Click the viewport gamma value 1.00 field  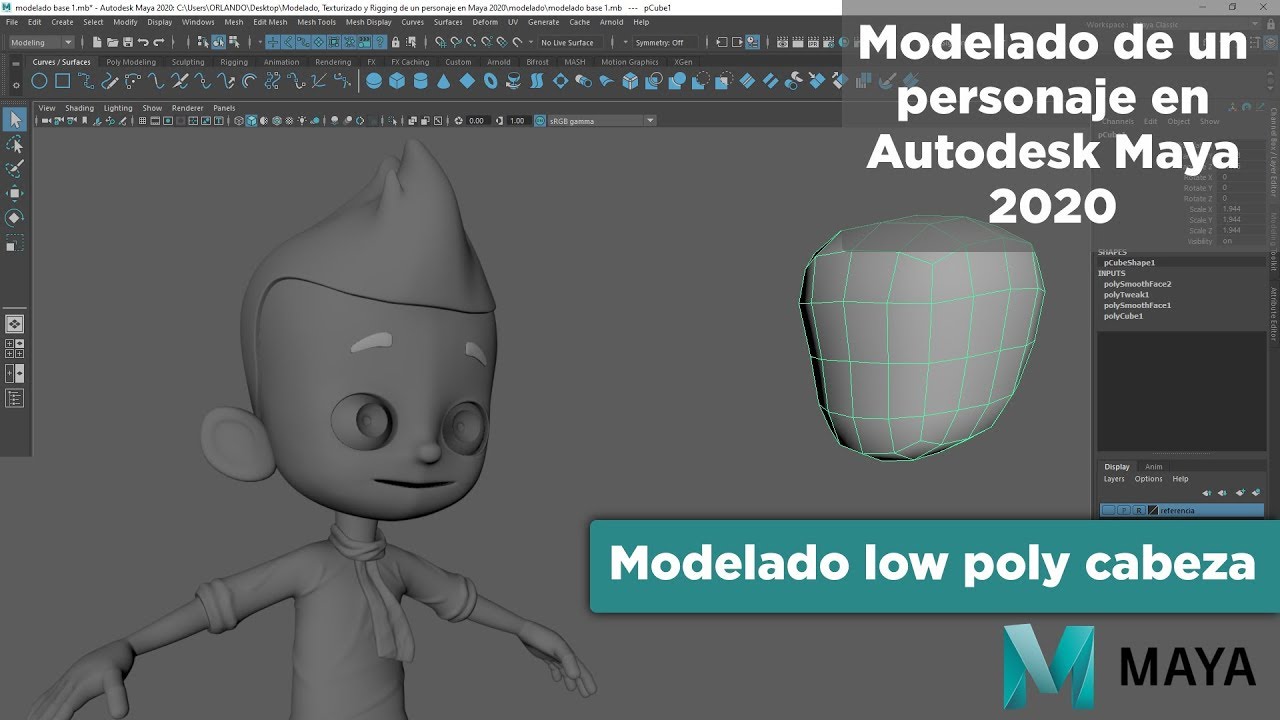click(x=517, y=120)
